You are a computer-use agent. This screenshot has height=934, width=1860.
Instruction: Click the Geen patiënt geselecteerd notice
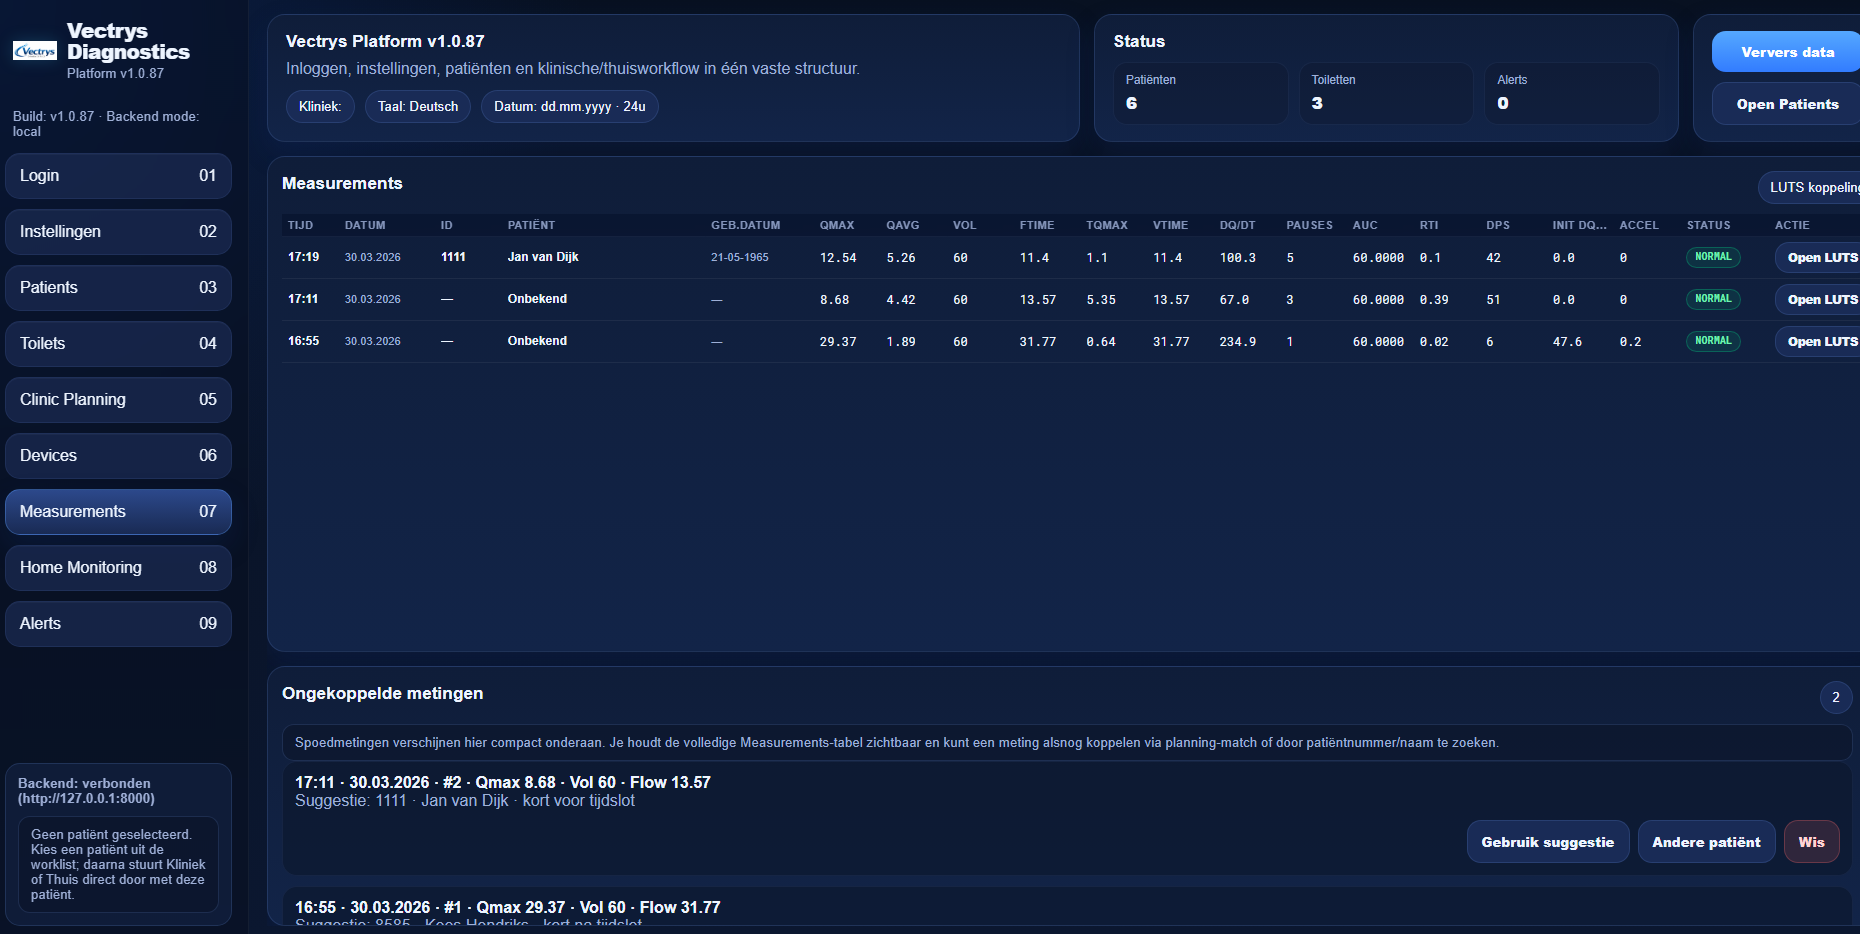pyautogui.click(x=118, y=865)
